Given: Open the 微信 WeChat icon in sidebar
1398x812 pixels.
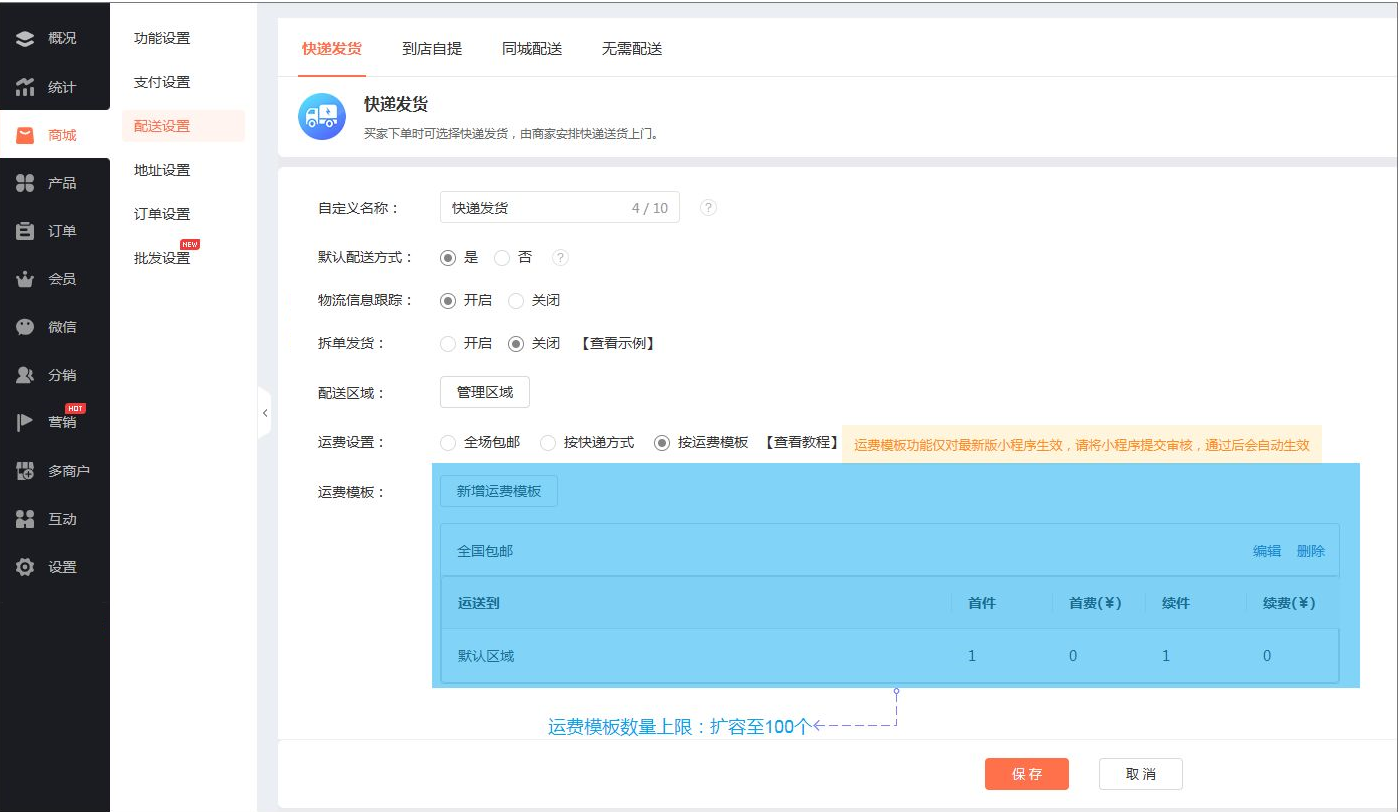Looking at the screenshot, I should point(25,327).
